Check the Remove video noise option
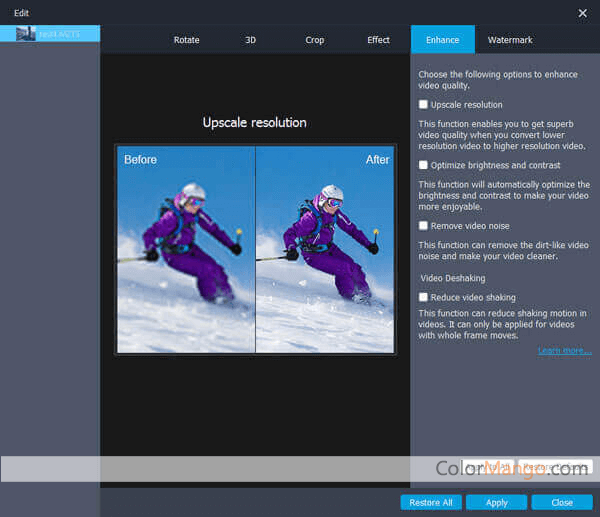The width and height of the screenshot is (600, 517). click(x=424, y=226)
